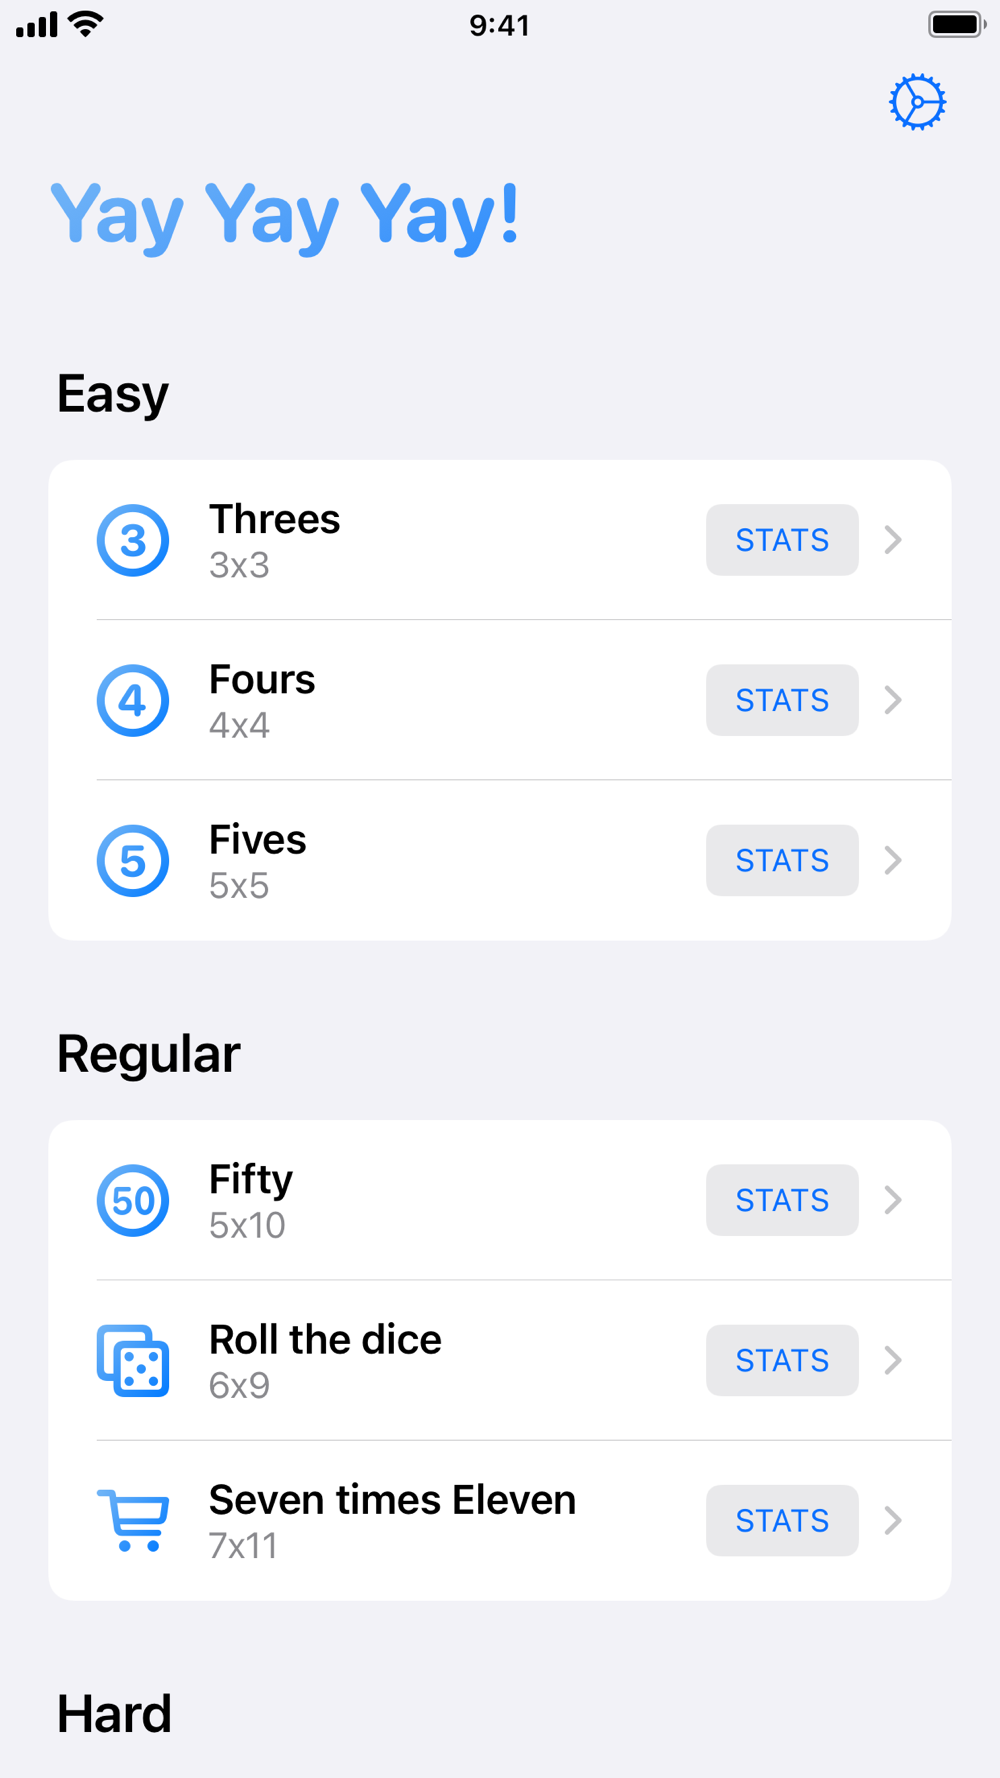This screenshot has height=1778, width=1000.
Task: Show Fours game stats
Action: [x=782, y=700]
